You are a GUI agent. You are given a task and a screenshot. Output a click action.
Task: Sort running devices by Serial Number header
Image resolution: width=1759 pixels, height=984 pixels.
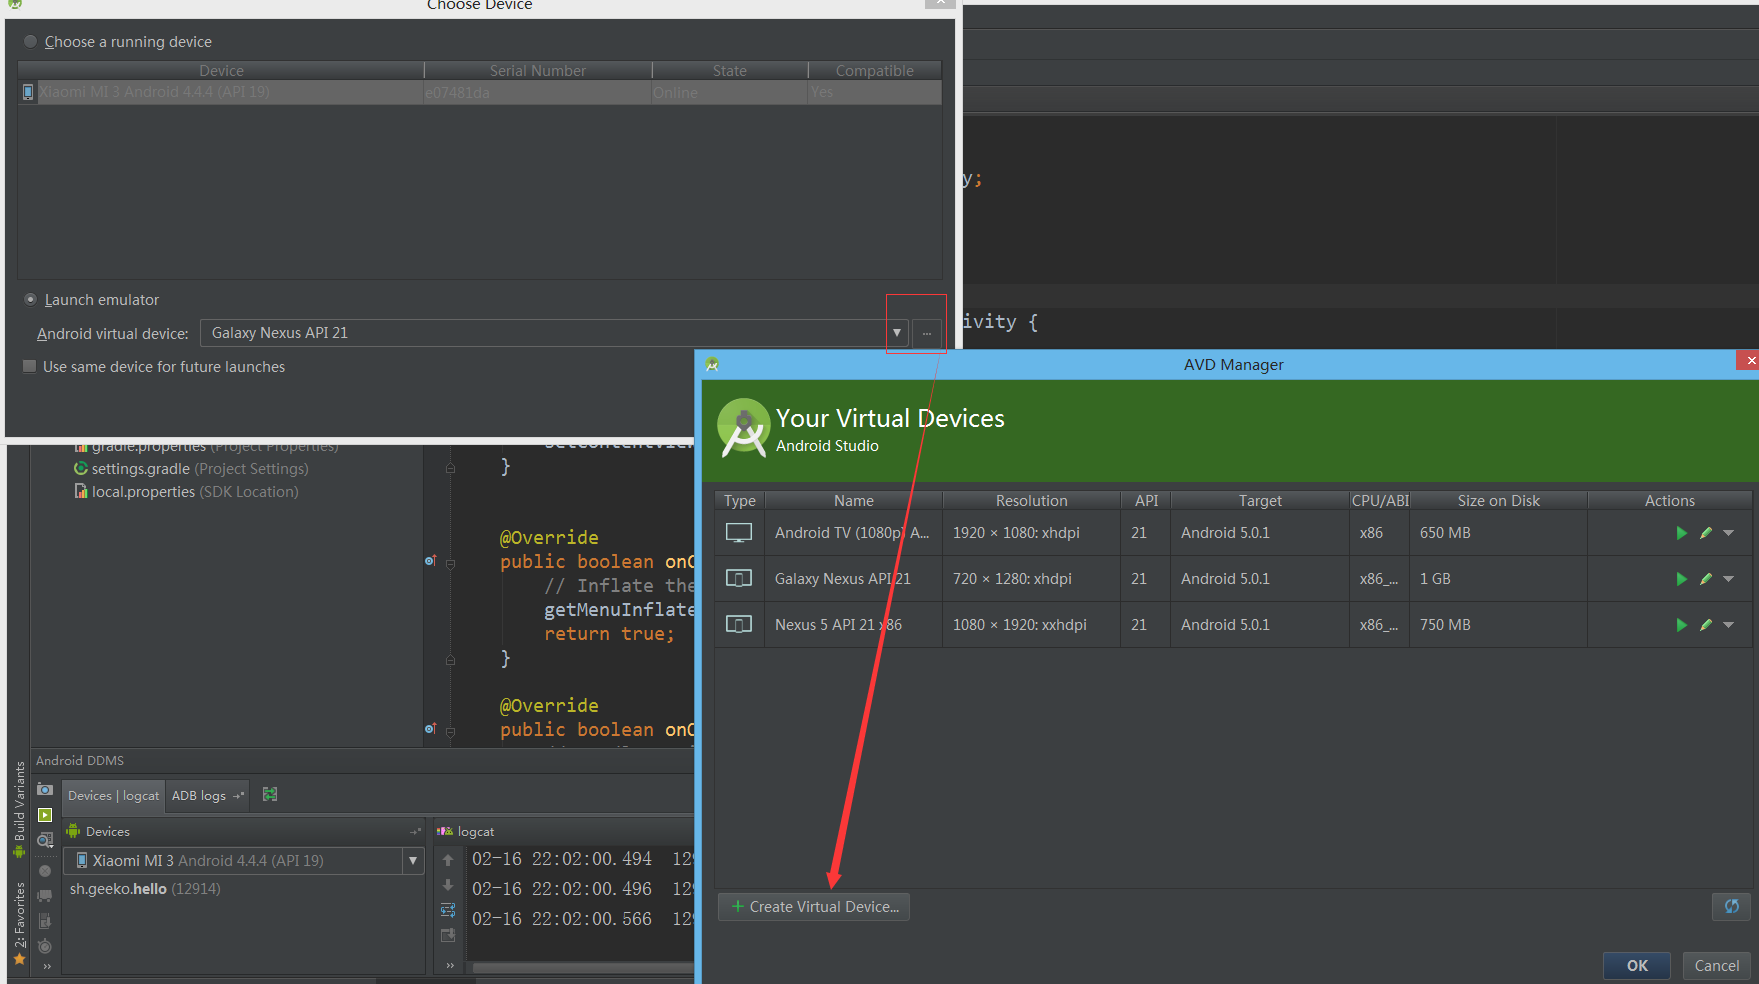pos(538,70)
